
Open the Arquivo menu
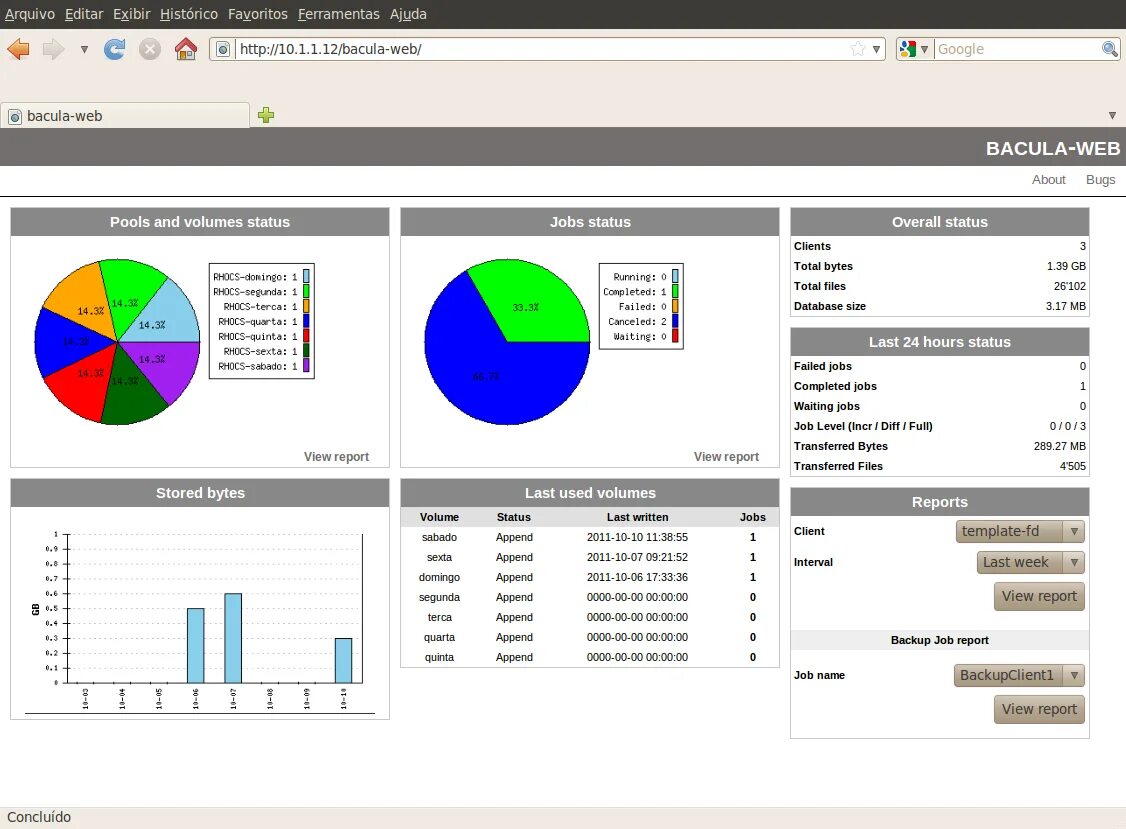pos(29,14)
